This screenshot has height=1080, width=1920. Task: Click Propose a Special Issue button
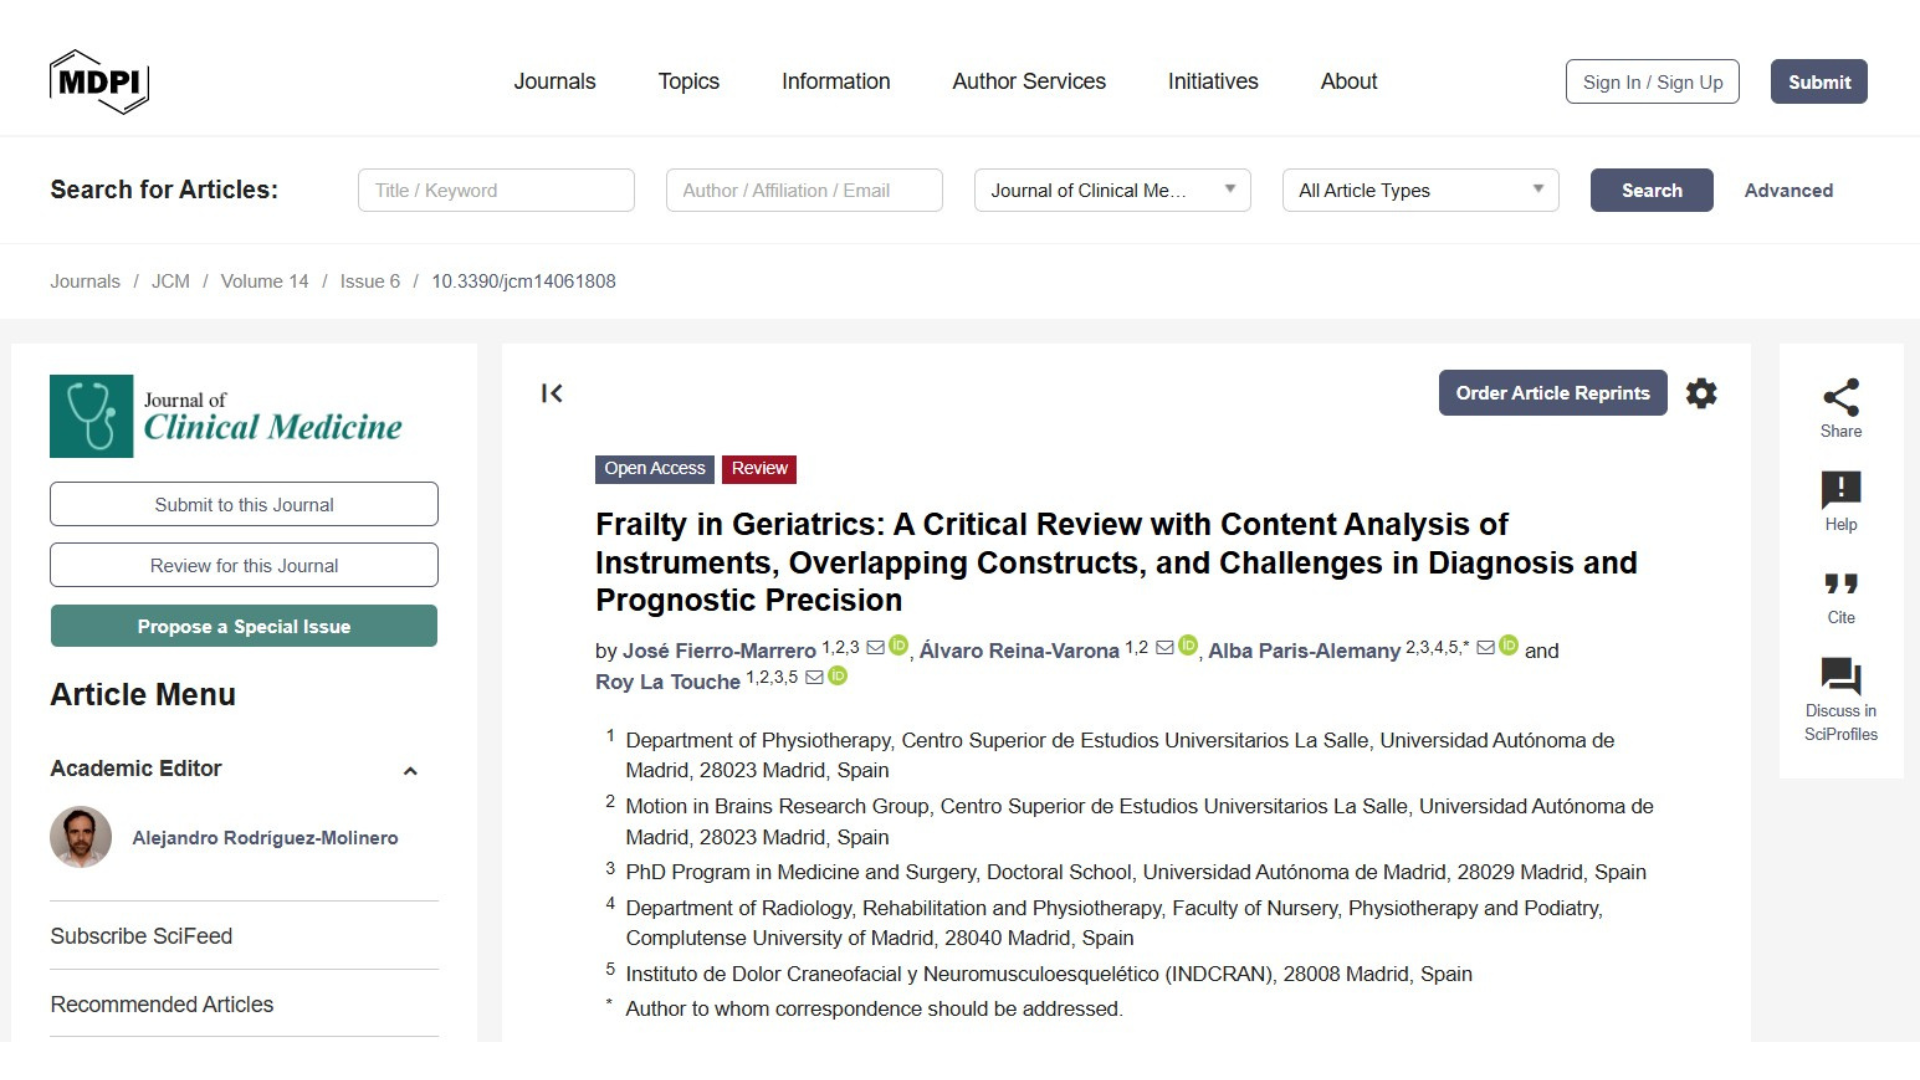click(244, 626)
